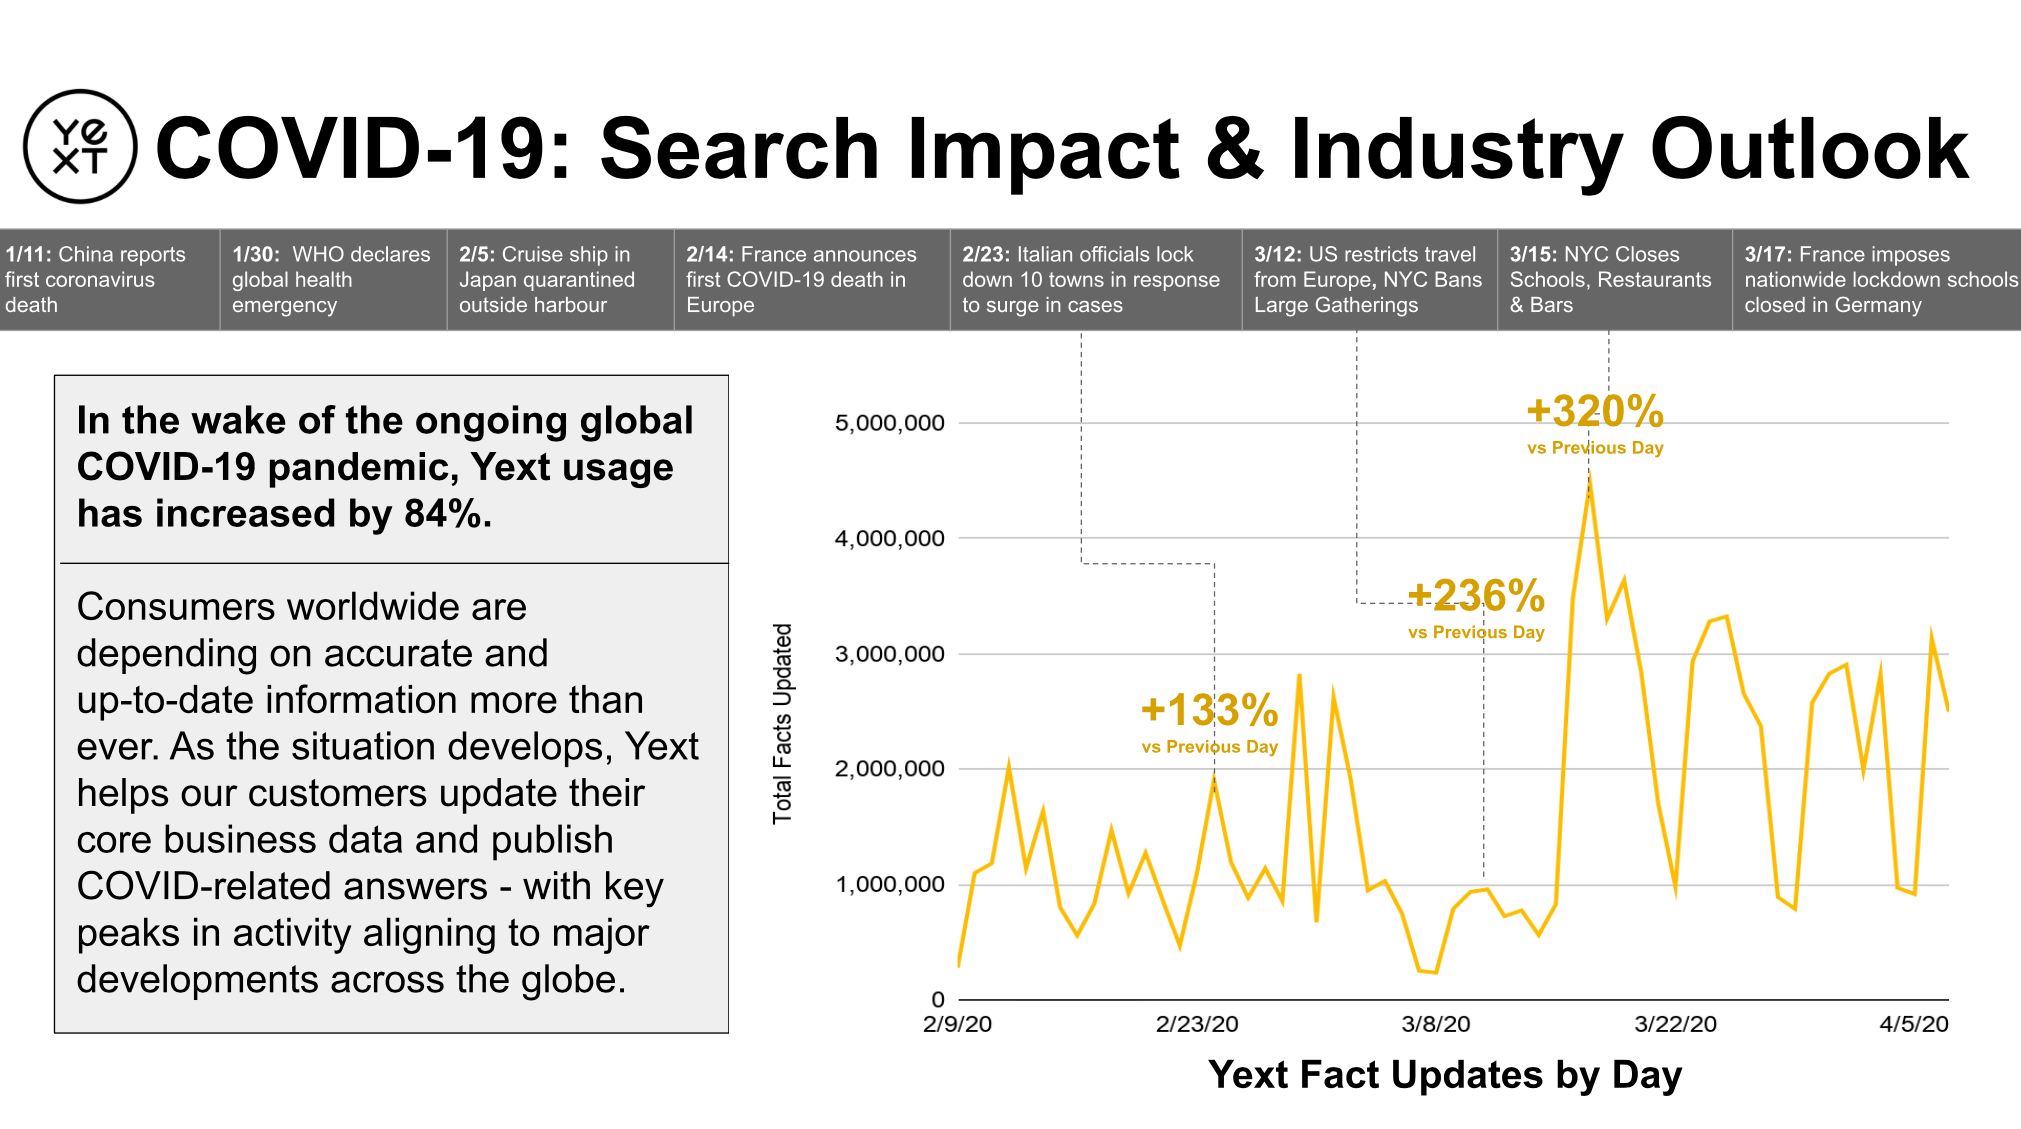Click the 3/22/20 x-axis date label

pyautogui.click(x=1675, y=1024)
